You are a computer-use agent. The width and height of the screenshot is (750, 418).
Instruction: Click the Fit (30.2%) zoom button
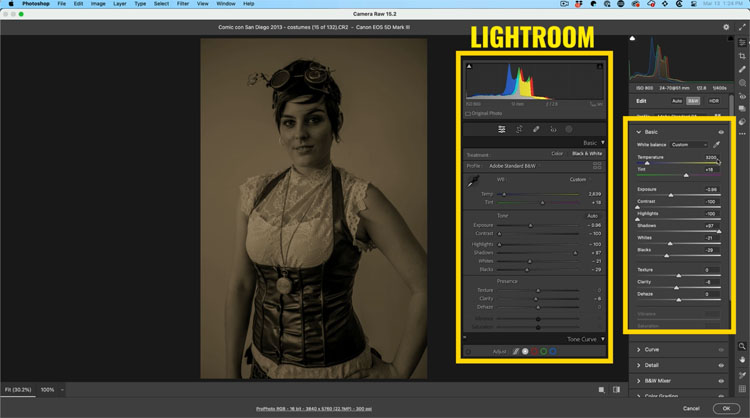pyautogui.click(x=18, y=390)
